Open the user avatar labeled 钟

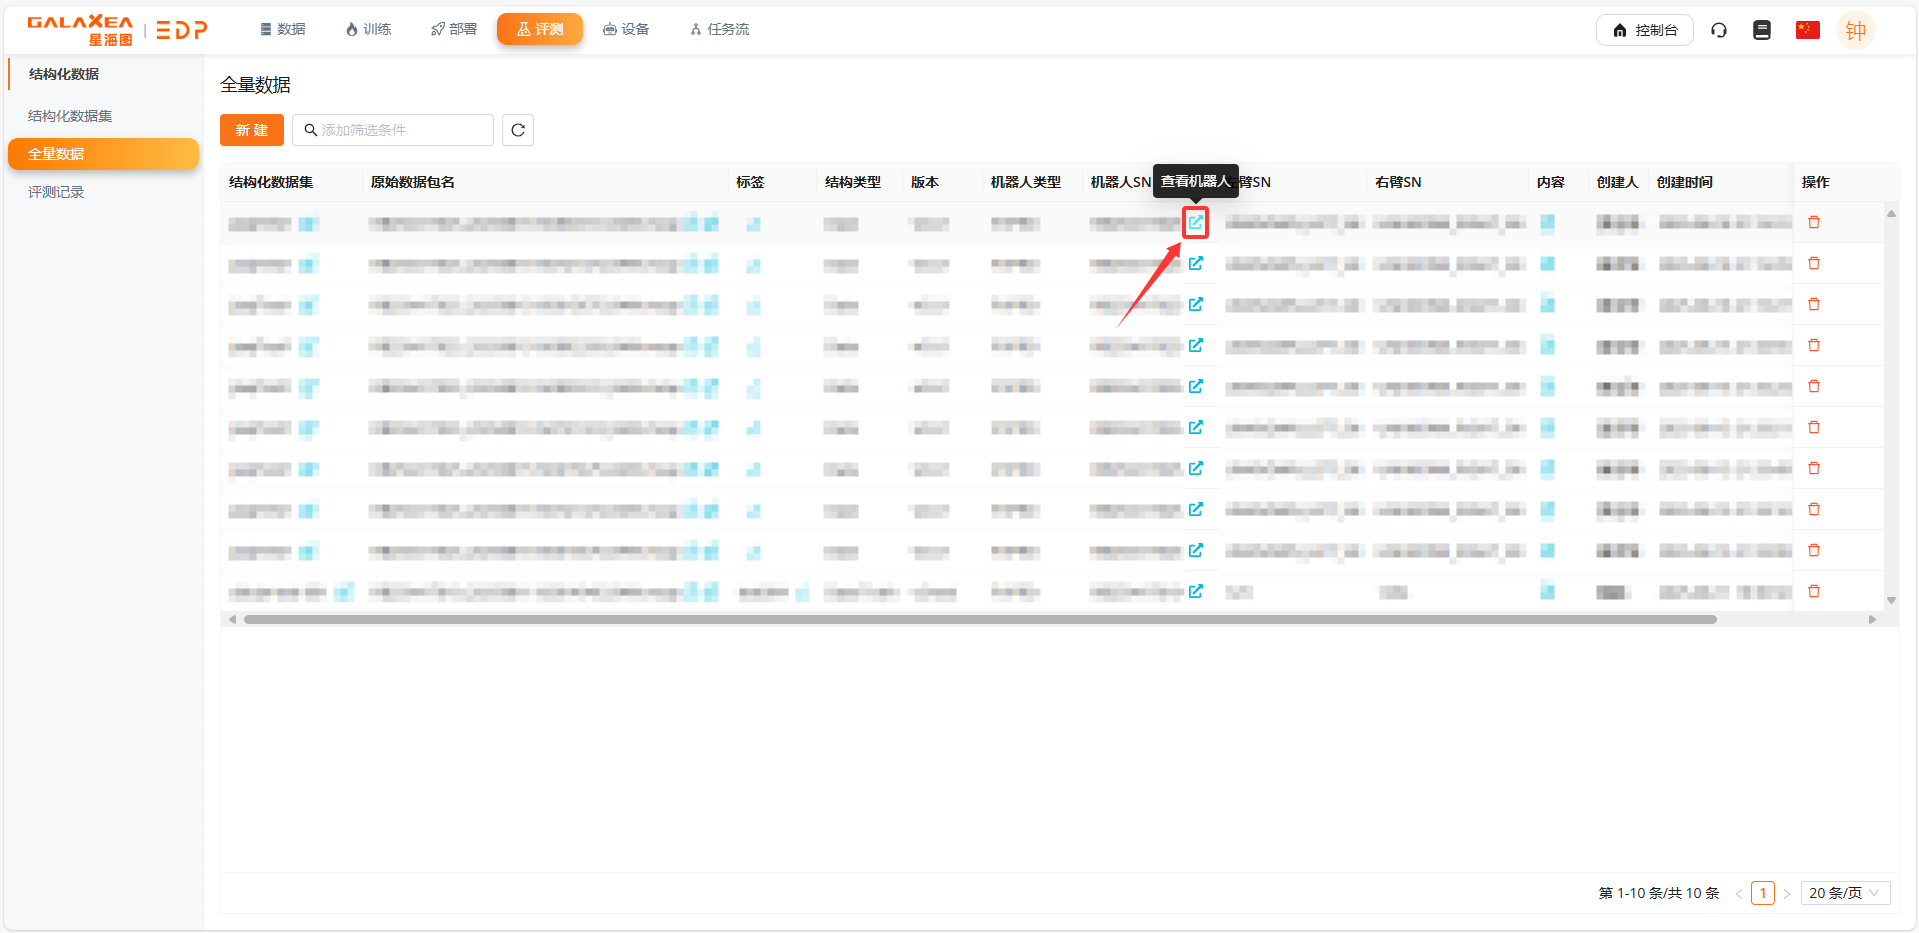[1855, 30]
